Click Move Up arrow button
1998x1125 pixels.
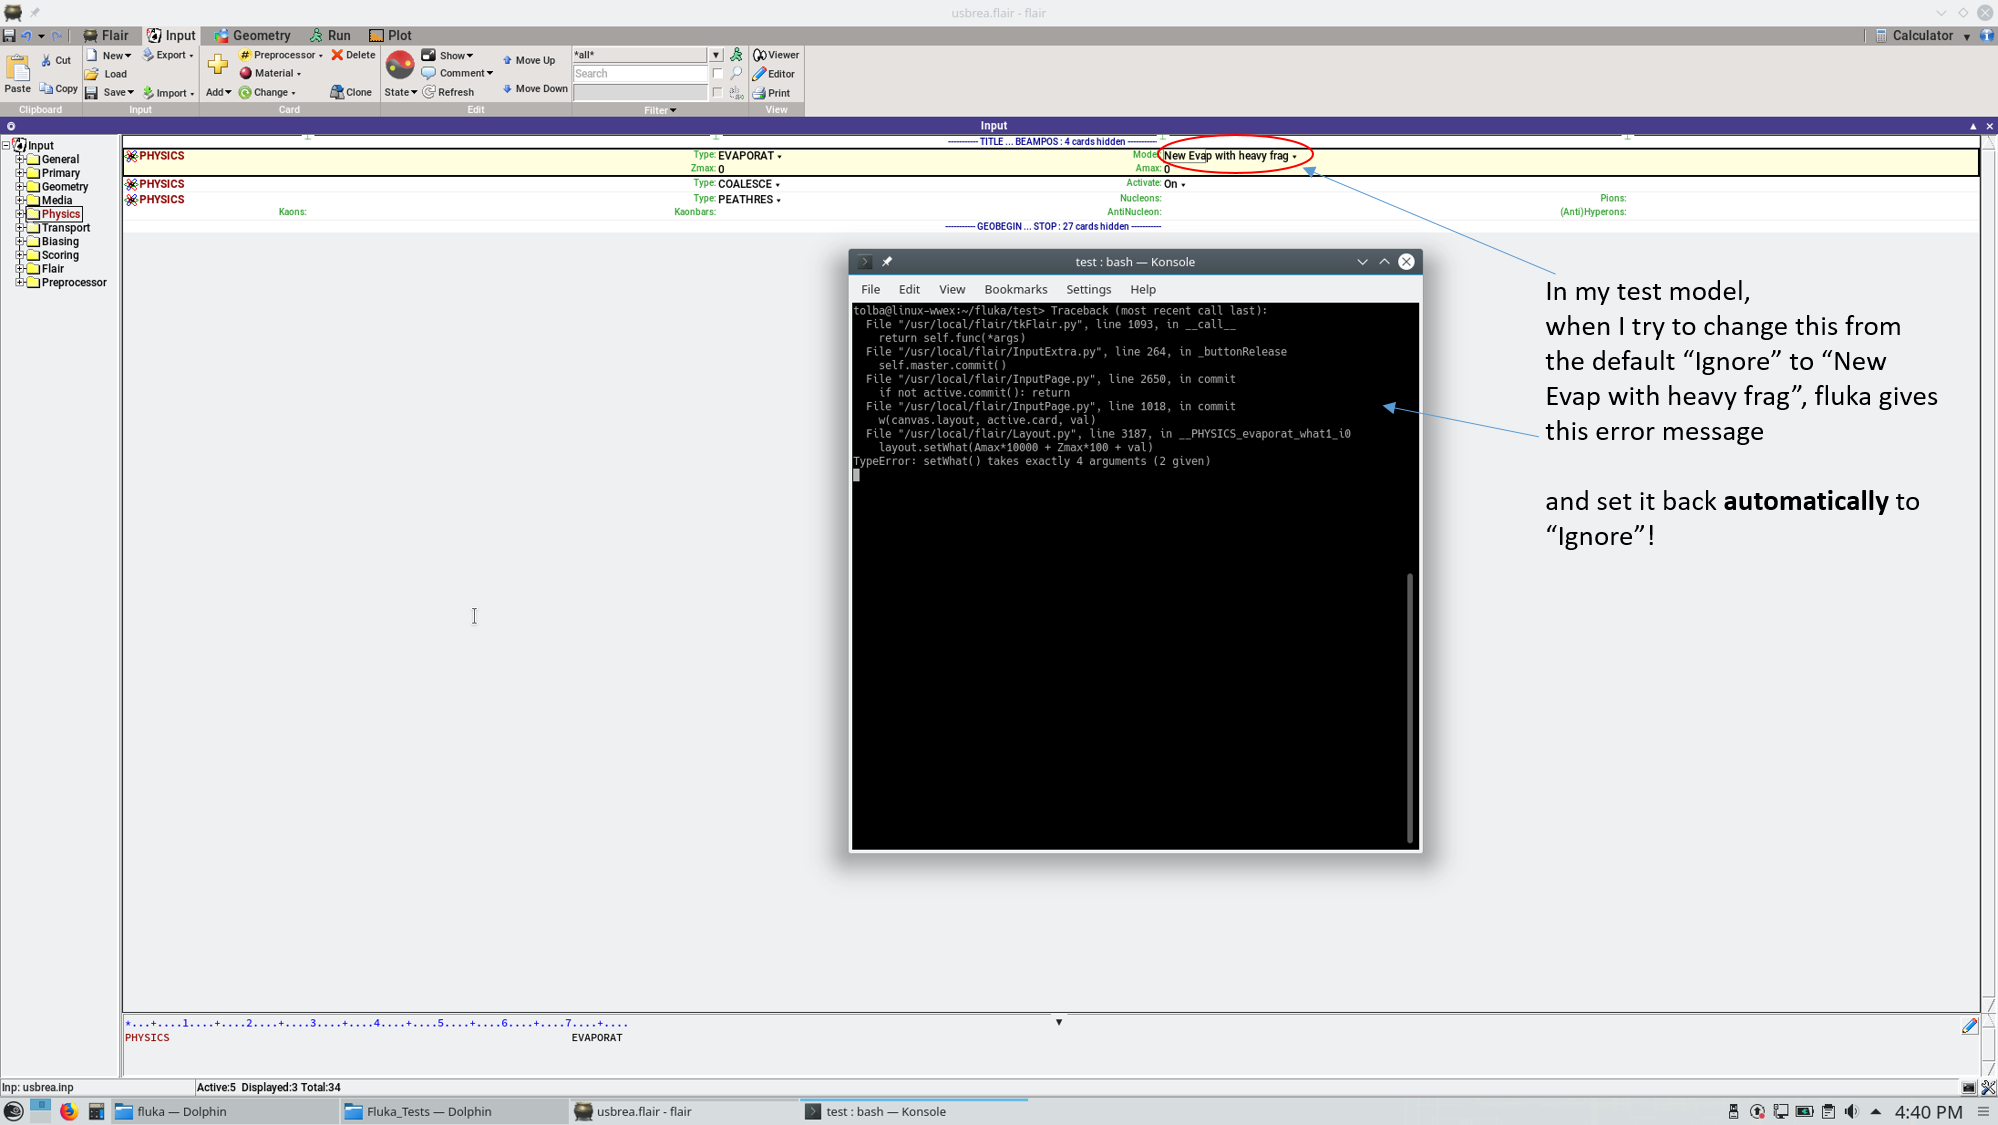click(x=528, y=60)
